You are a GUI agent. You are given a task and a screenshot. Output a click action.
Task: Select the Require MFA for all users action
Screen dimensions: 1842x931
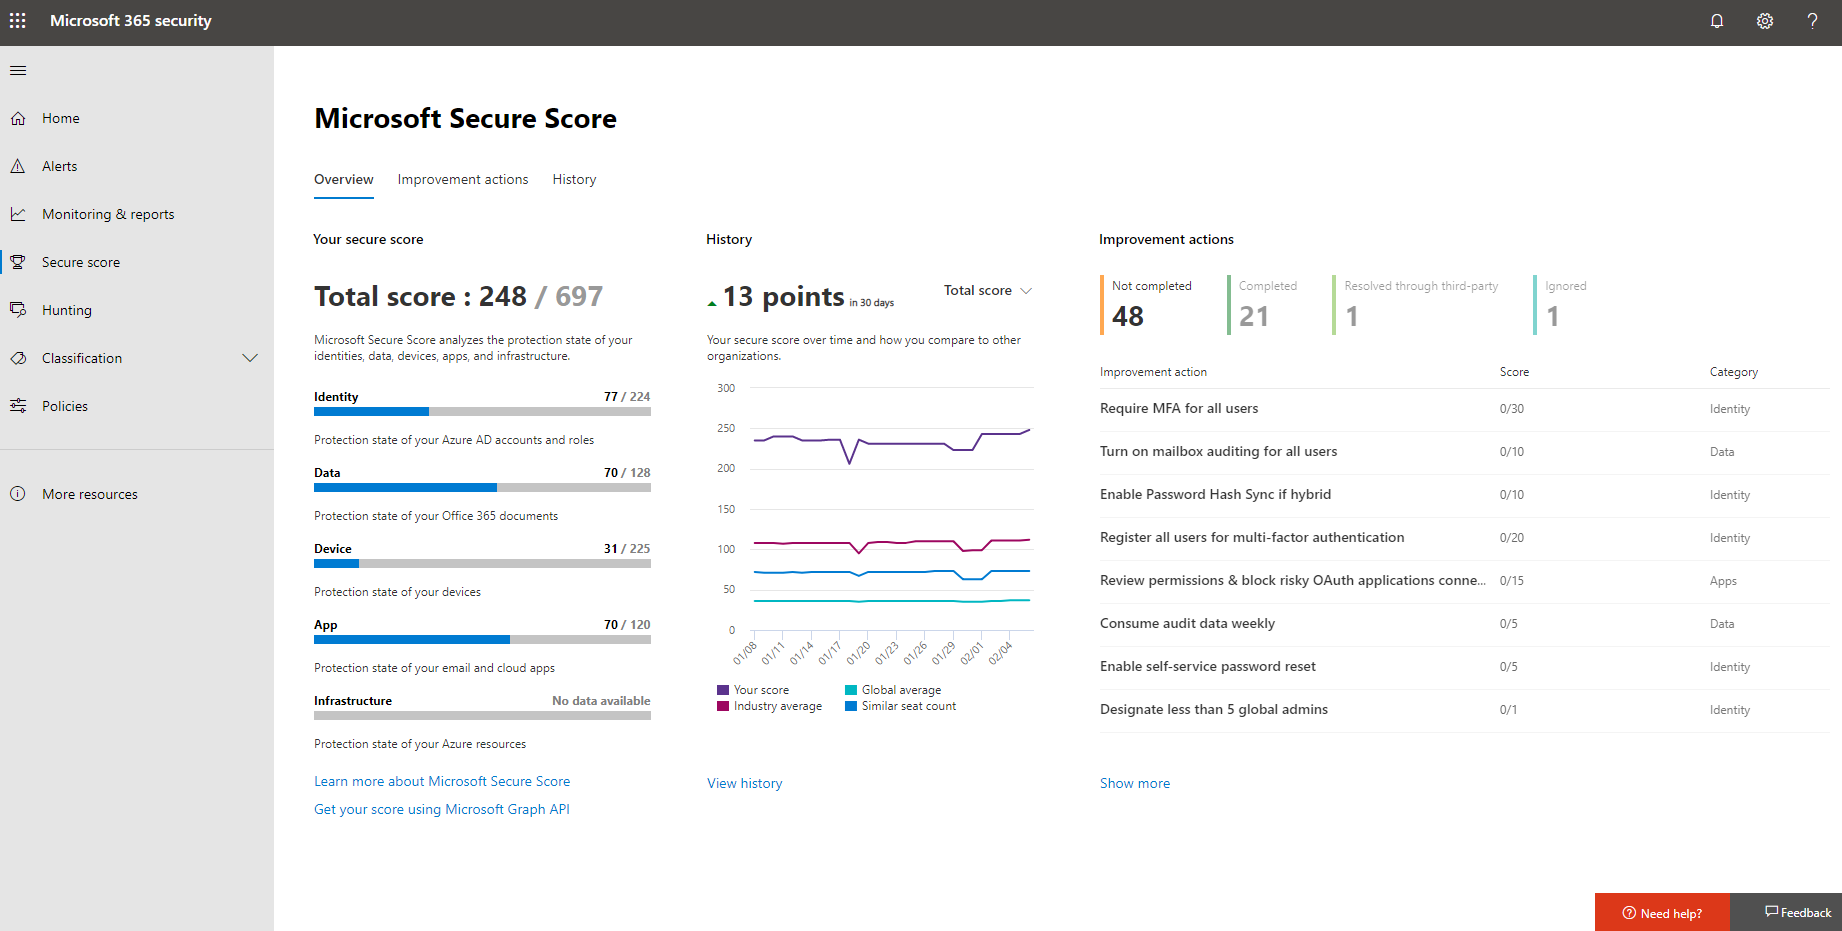tap(1178, 408)
